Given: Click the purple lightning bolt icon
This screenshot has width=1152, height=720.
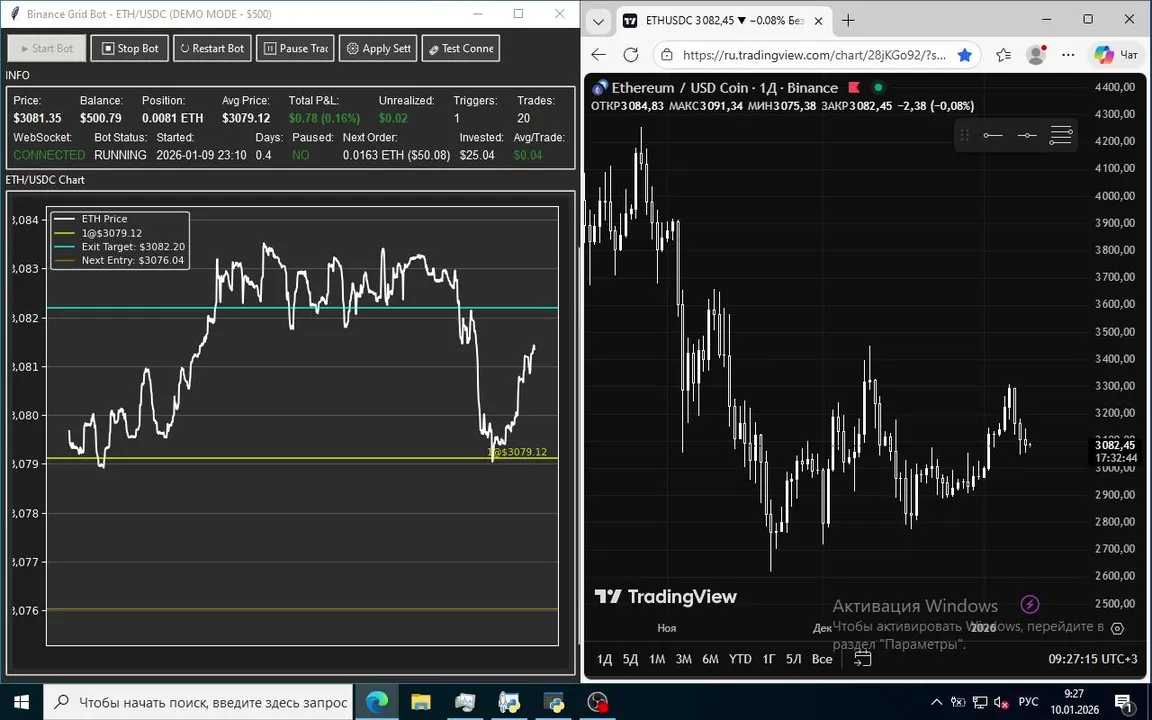Looking at the screenshot, I should tap(1029, 605).
